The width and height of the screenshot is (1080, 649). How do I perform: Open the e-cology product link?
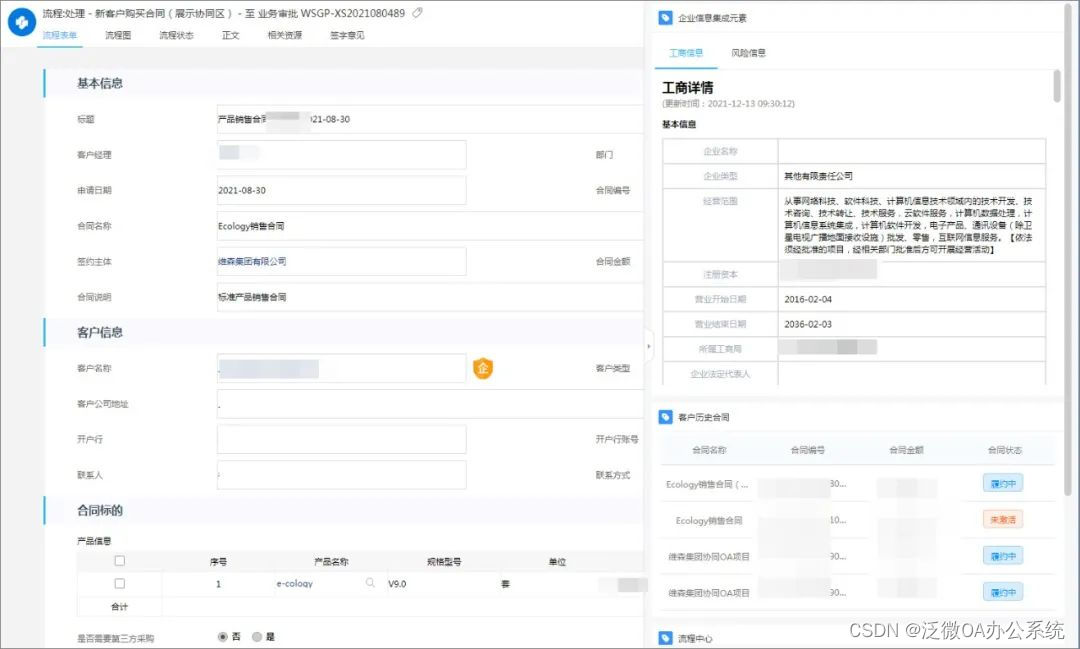[295, 584]
